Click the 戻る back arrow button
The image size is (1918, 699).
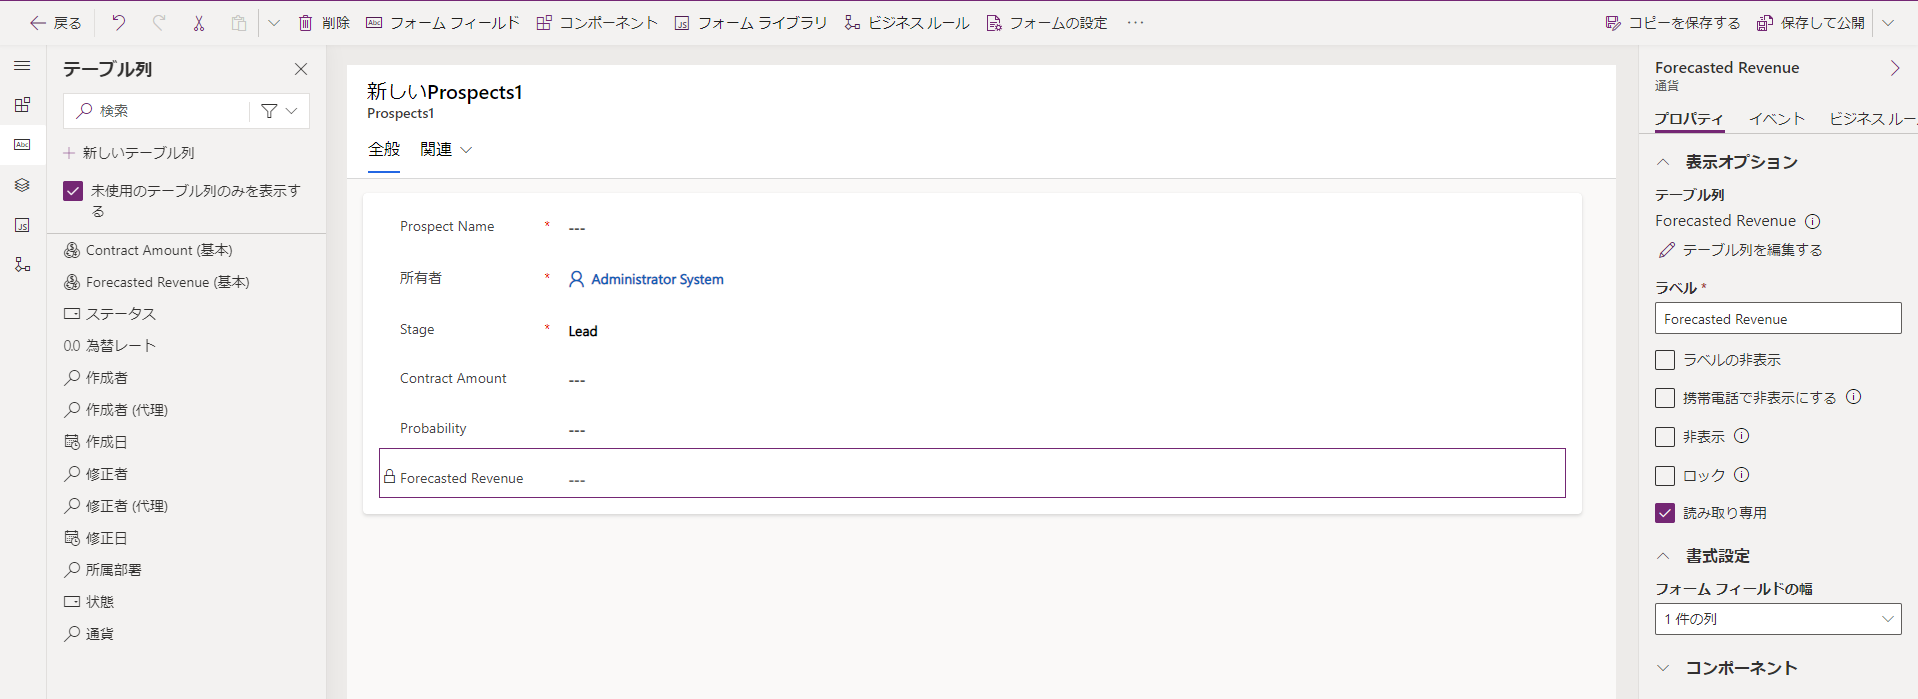pos(55,23)
